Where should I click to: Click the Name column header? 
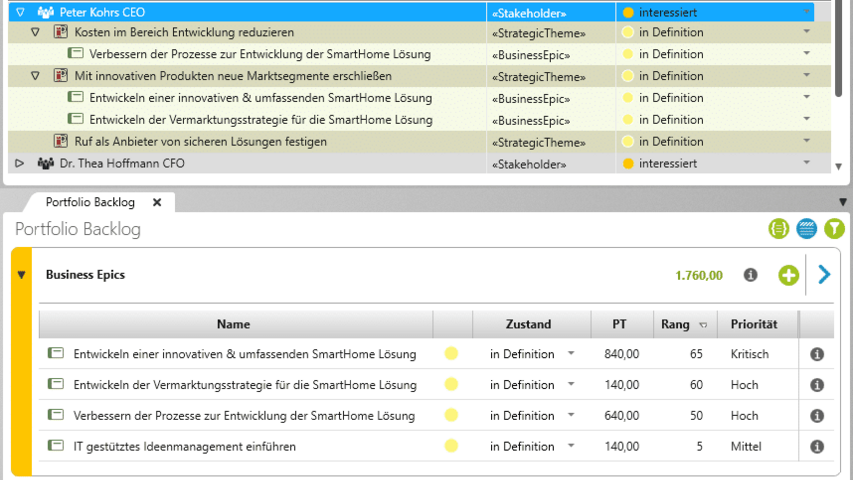[x=233, y=324]
